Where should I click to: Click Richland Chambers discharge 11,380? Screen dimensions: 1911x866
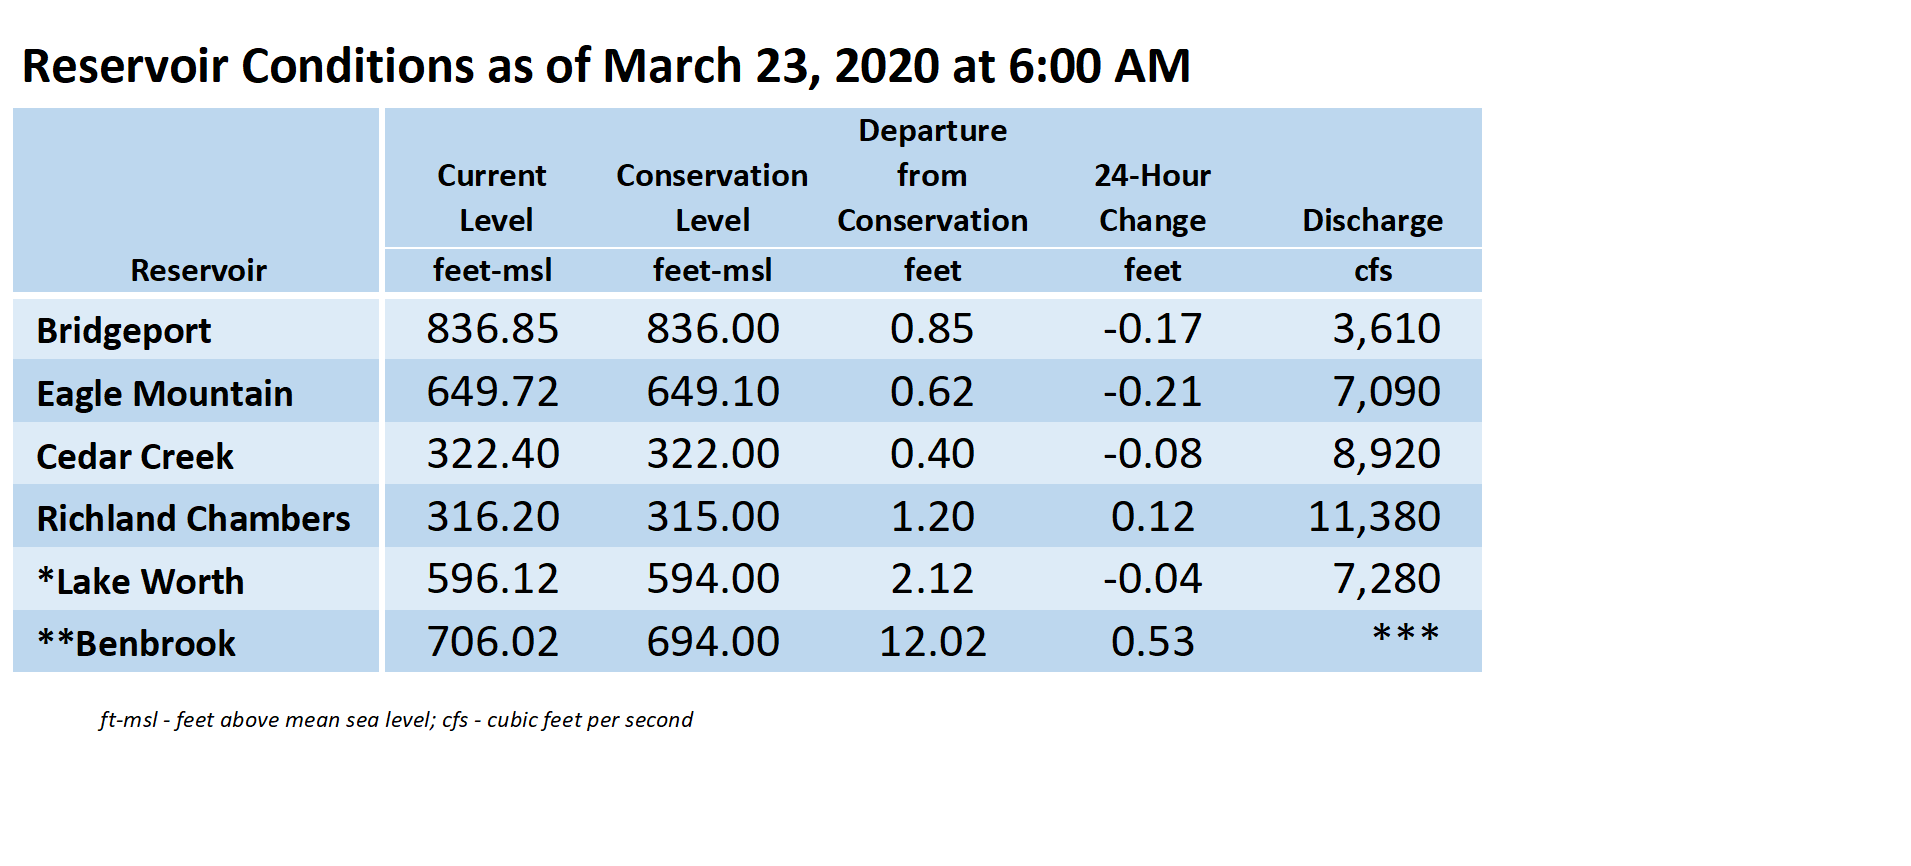tap(1374, 517)
